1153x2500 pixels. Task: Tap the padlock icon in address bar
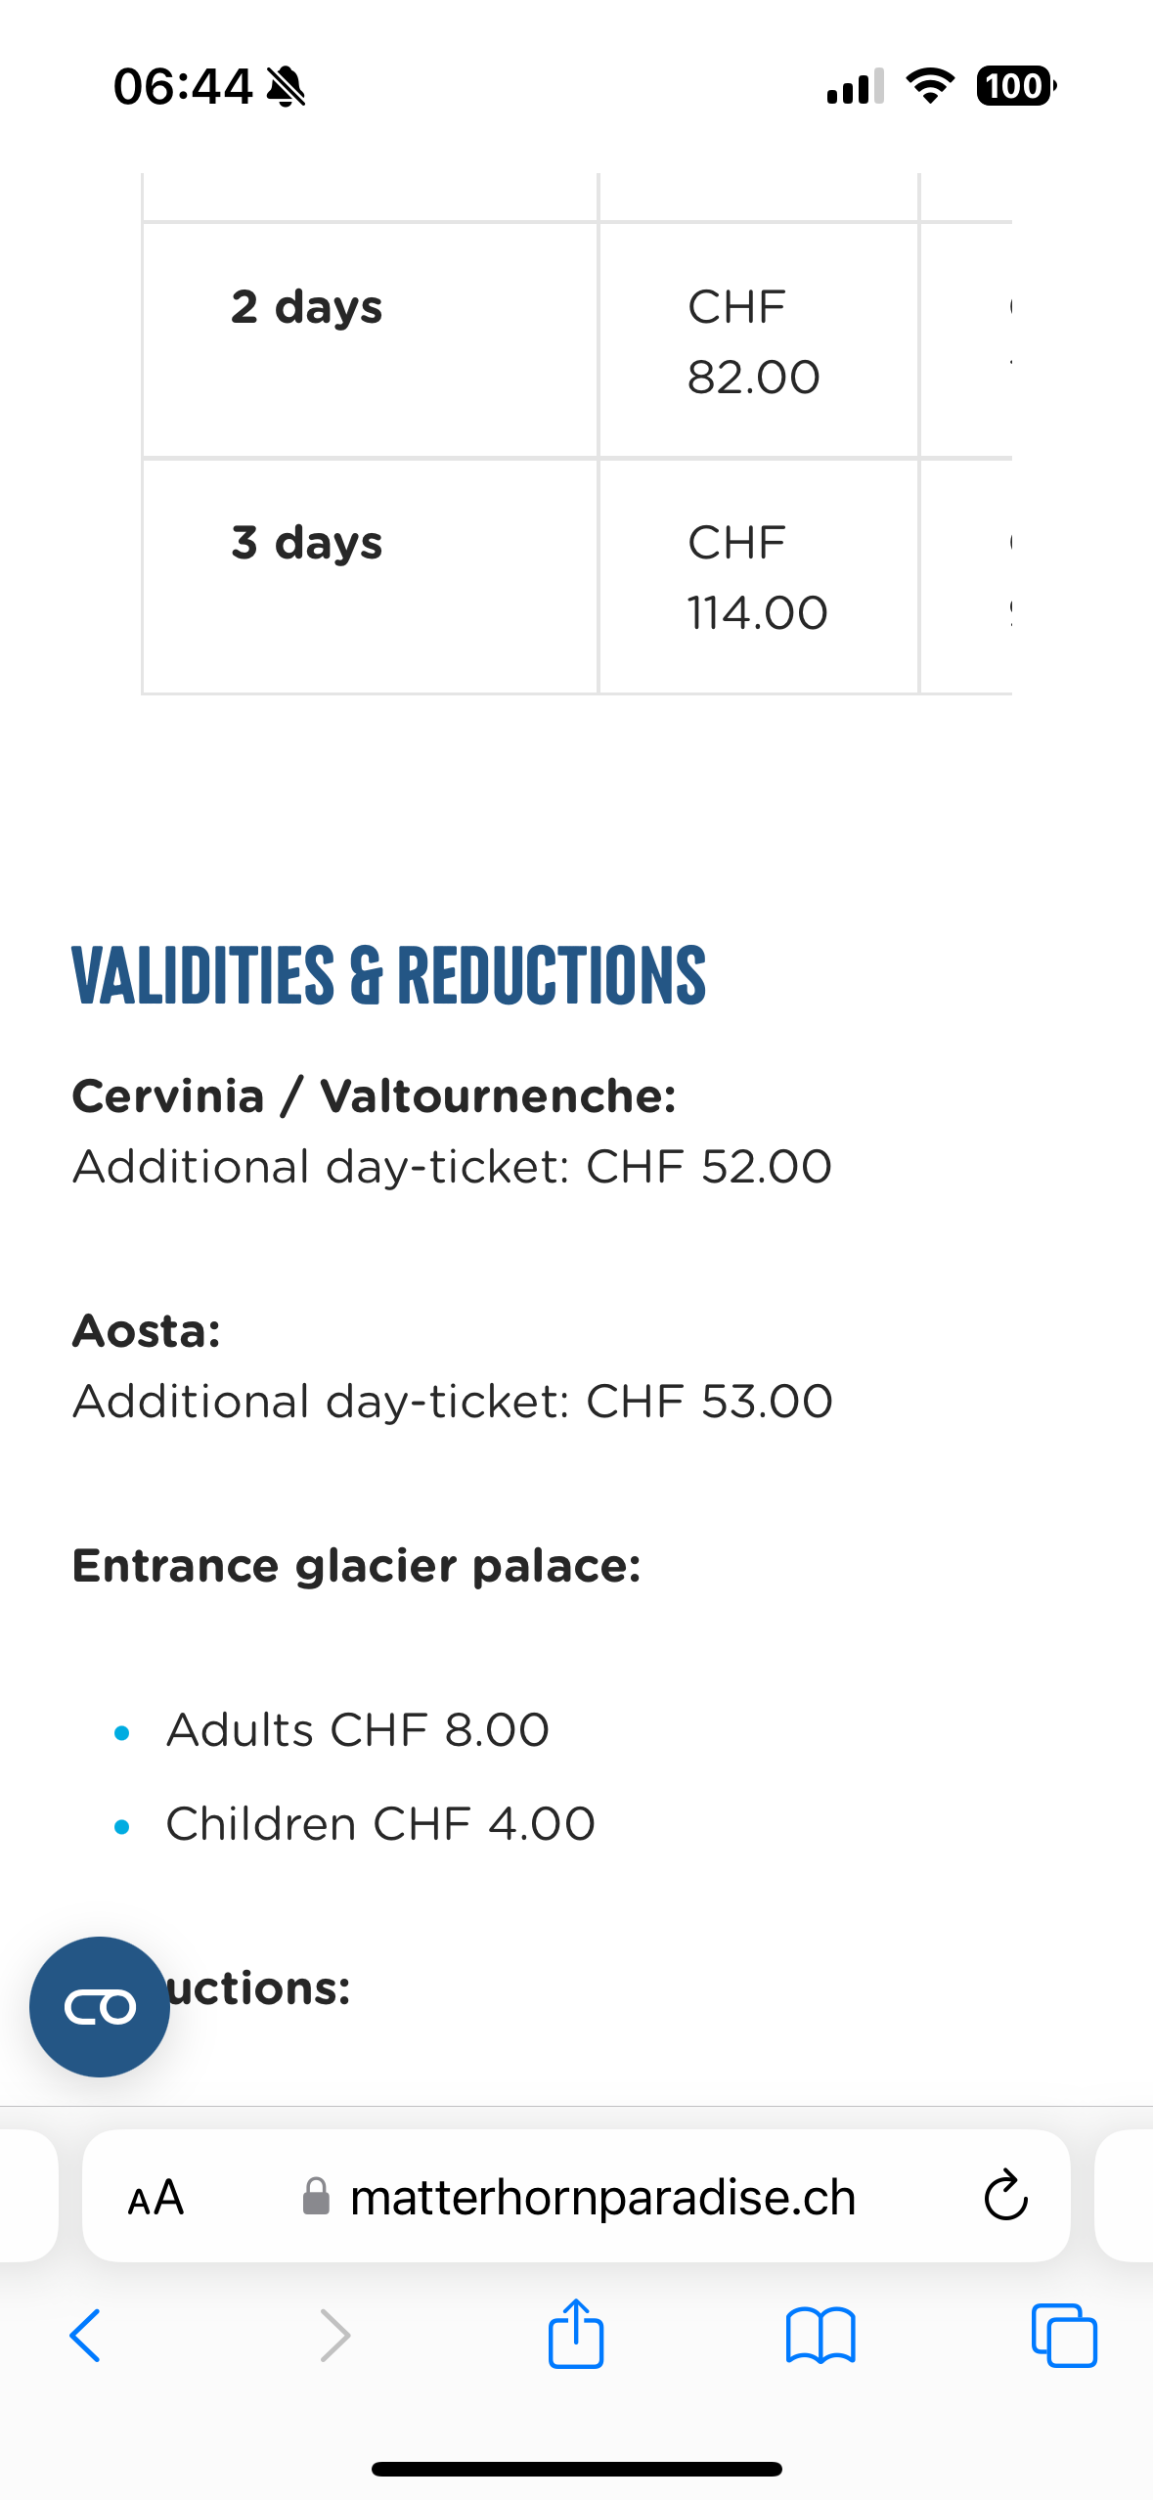pyautogui.click(x=316, y=2197)
